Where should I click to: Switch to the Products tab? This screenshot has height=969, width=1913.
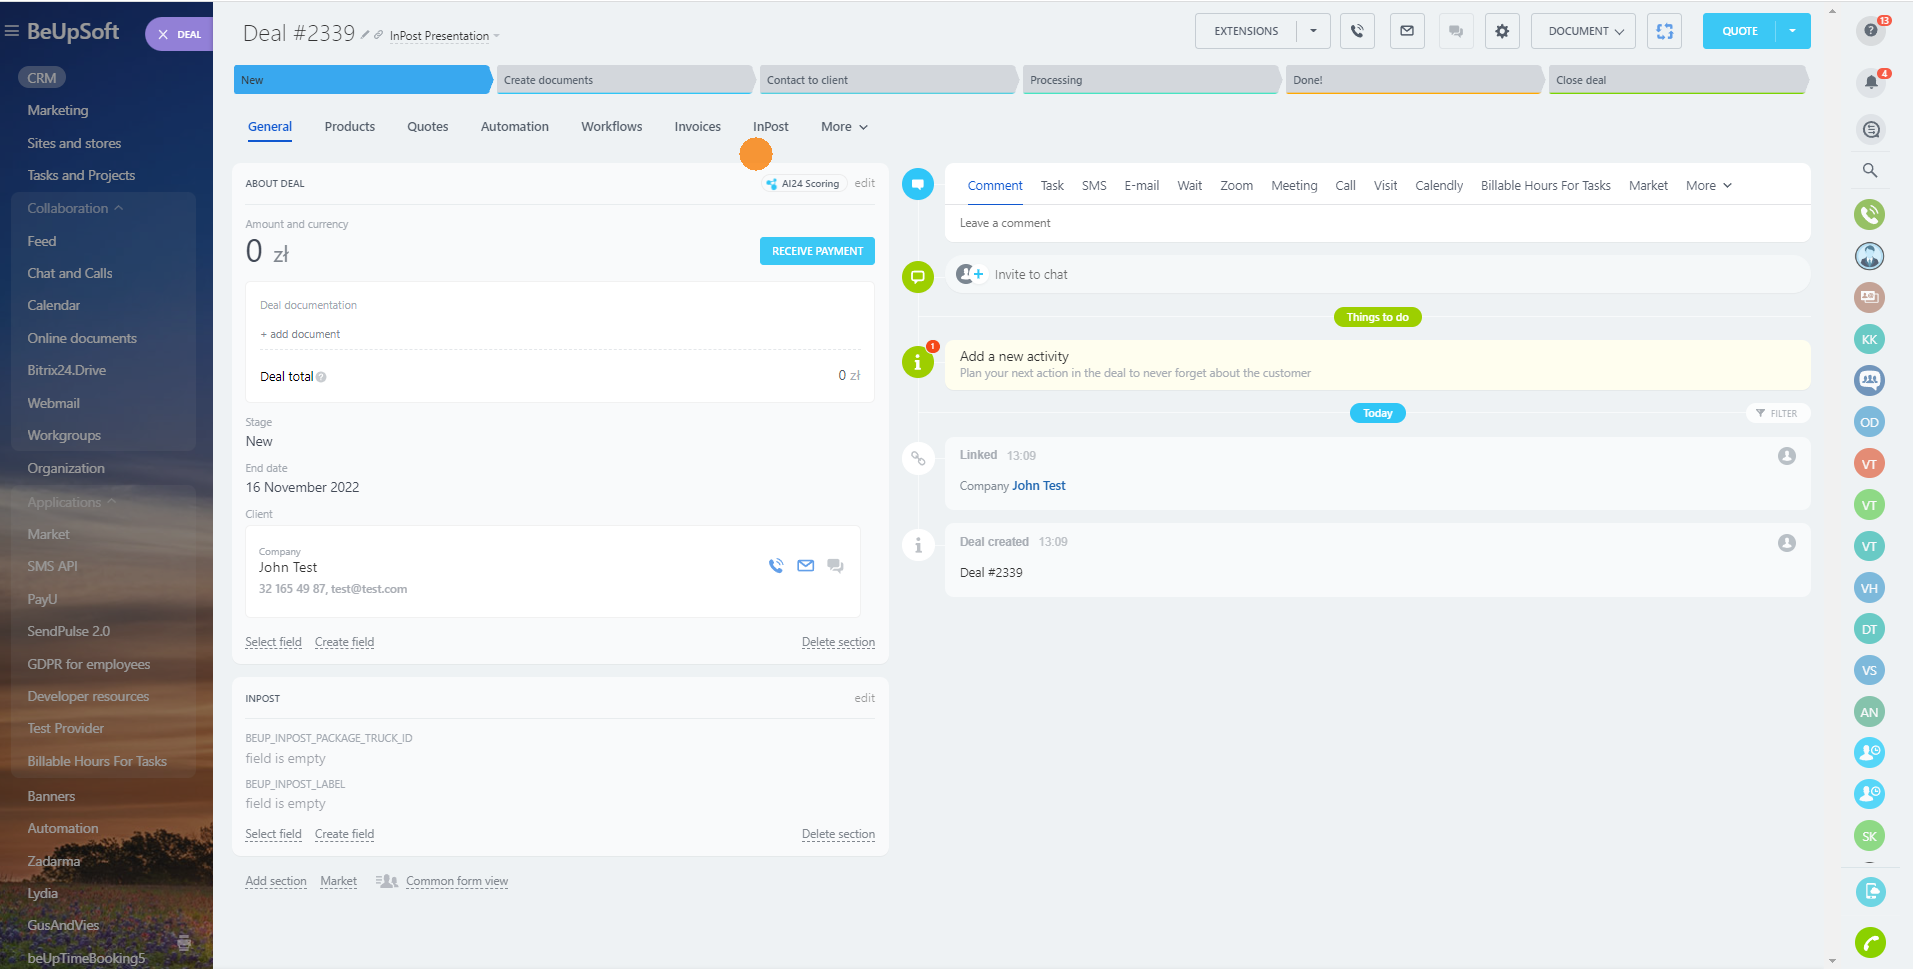click(349, 127)
